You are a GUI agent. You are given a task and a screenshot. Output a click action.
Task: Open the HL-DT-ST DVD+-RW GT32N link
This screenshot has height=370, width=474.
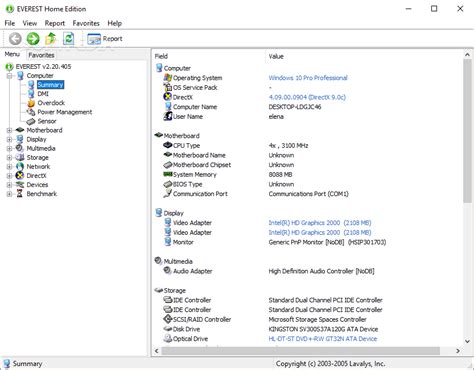pos(323,339)
